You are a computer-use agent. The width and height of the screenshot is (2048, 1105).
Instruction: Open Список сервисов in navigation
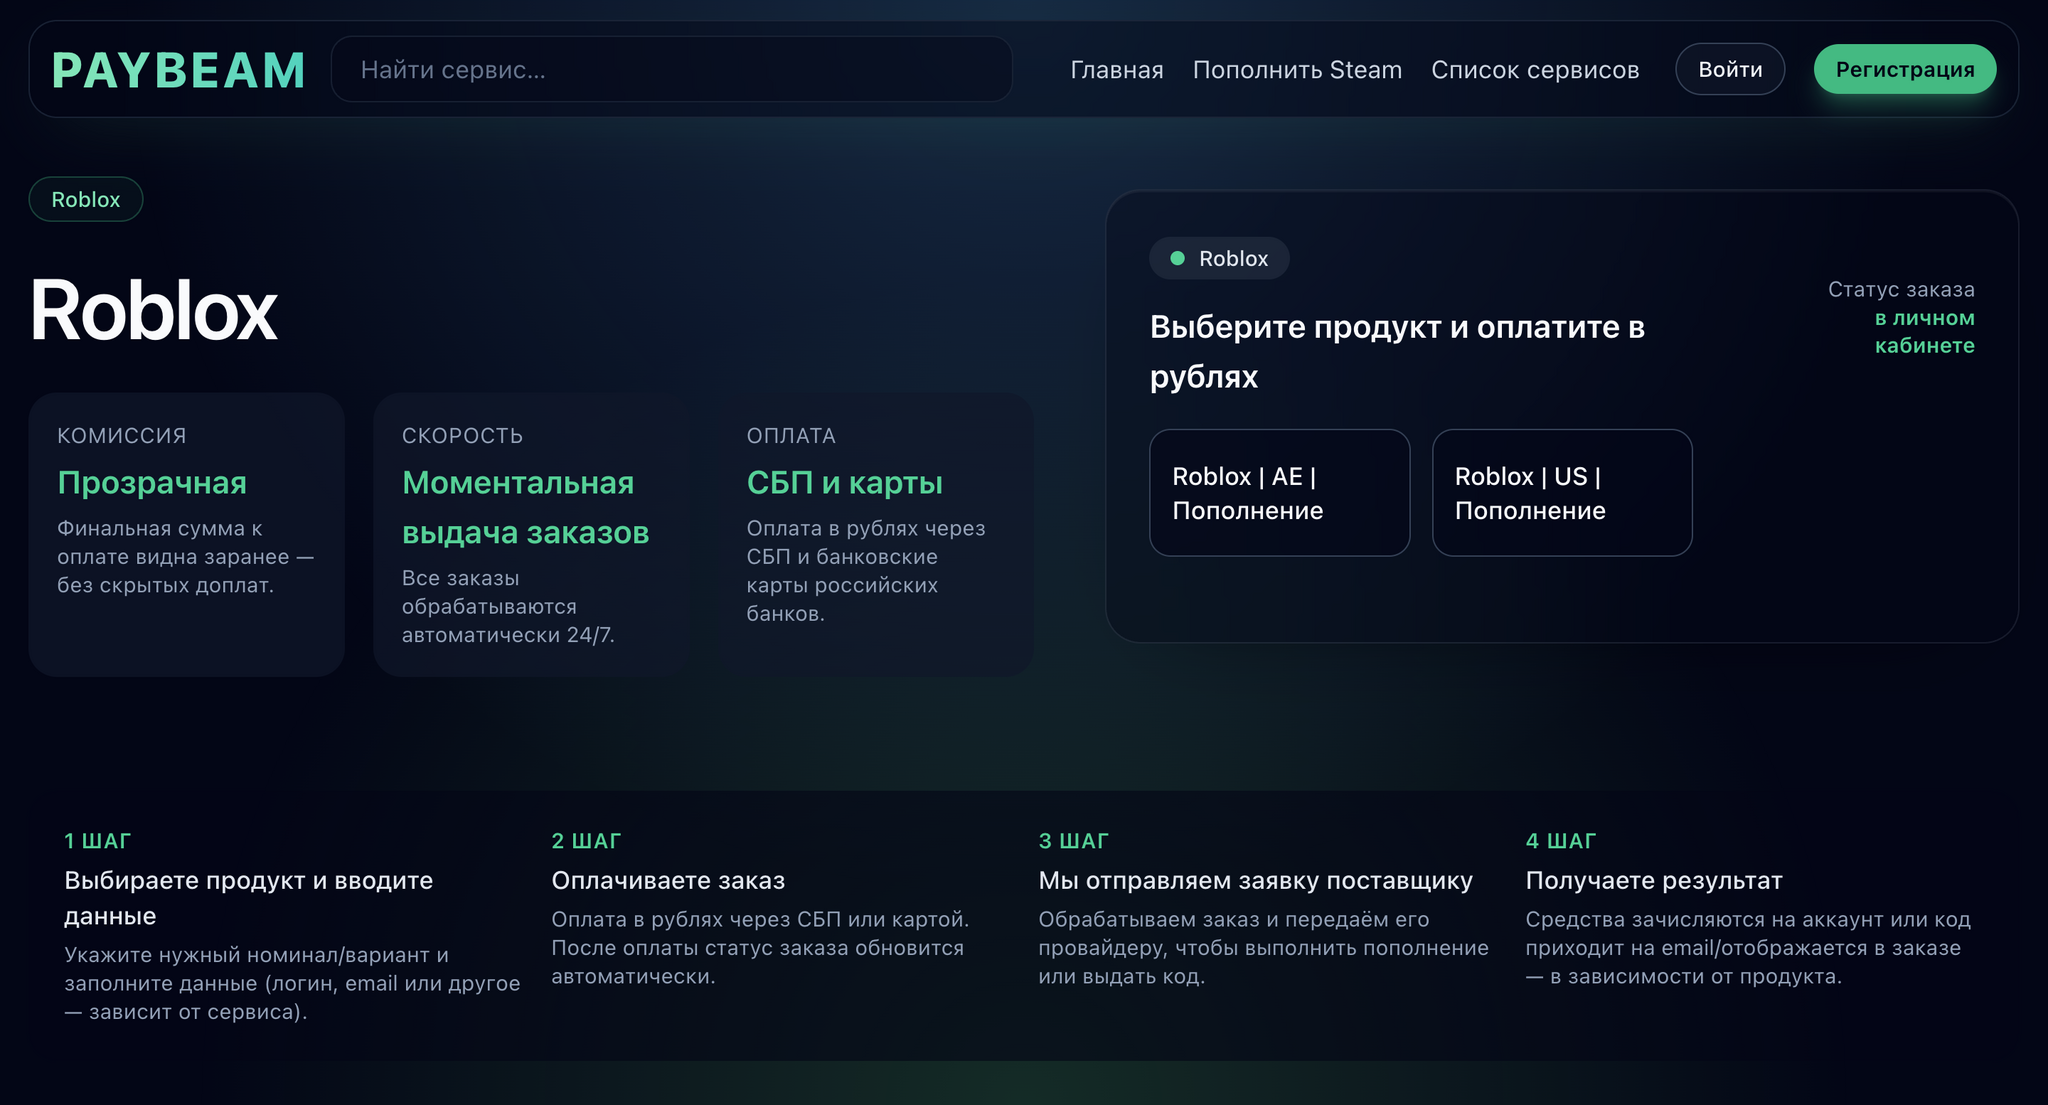click(1534, 70)
